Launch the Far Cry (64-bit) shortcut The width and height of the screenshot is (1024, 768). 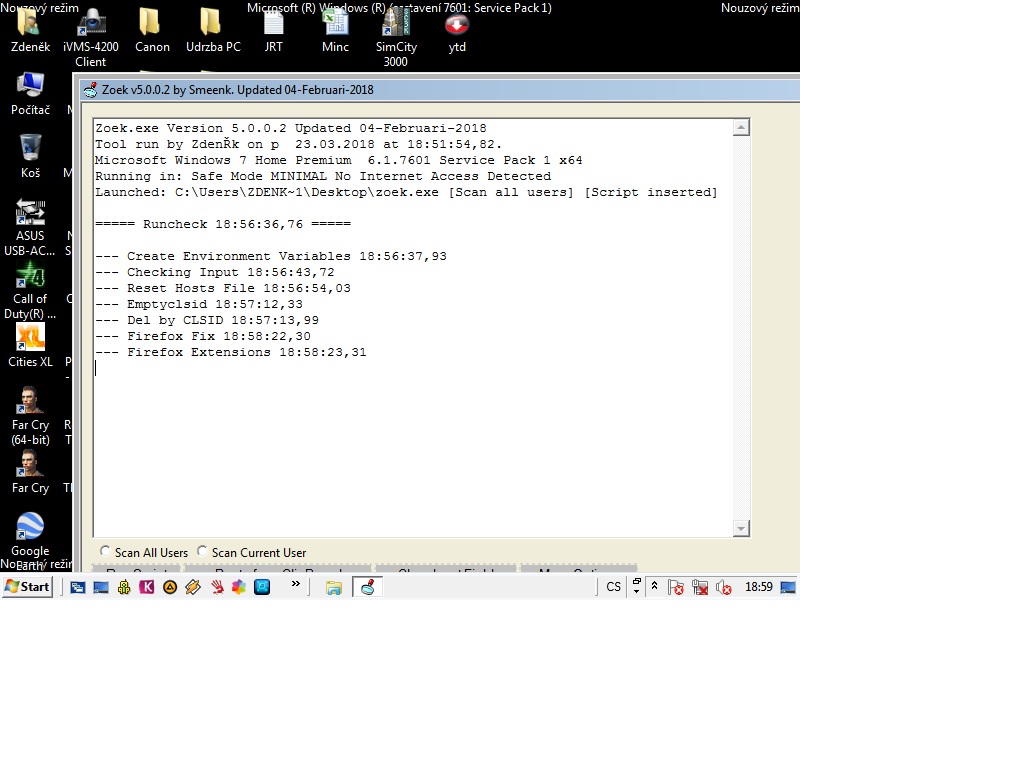30,416
